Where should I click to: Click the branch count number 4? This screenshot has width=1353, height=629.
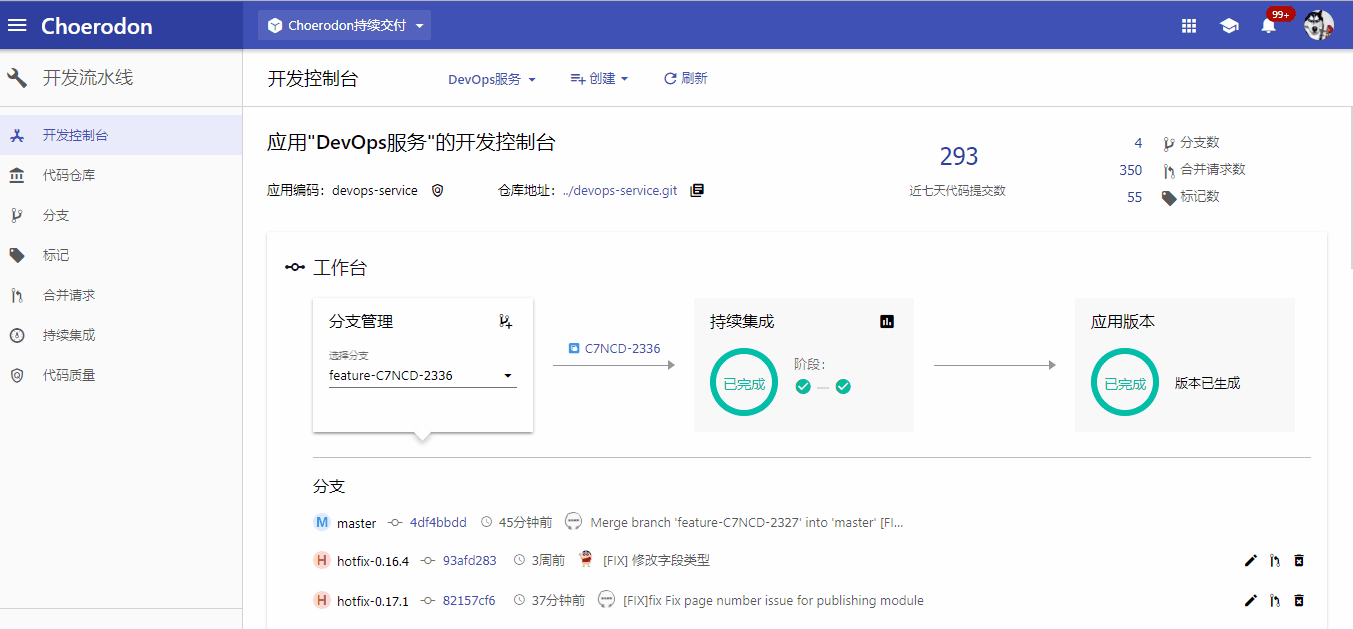[1138, 143]
